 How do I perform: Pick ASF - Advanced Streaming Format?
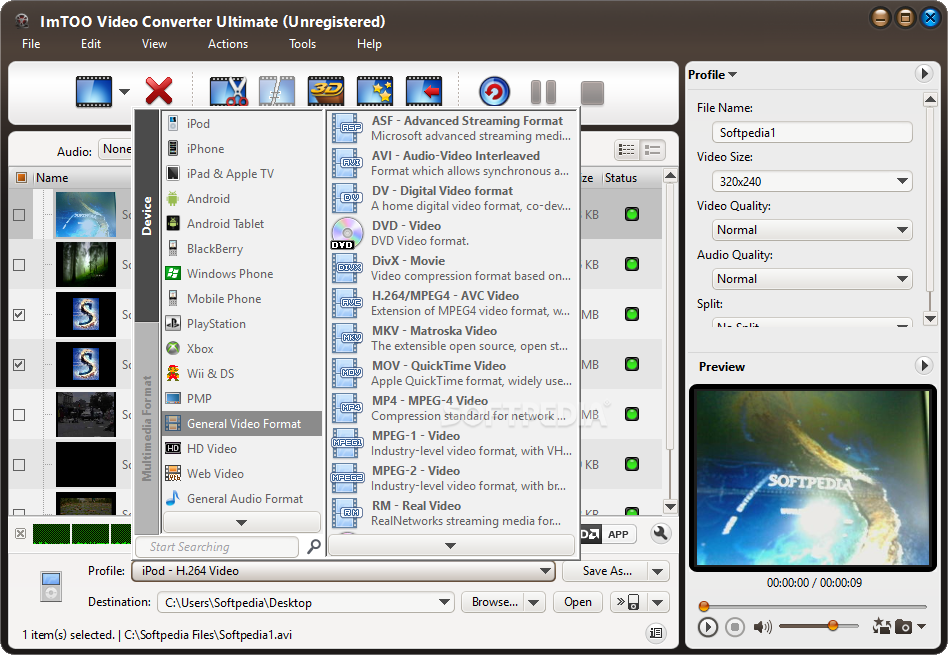450,128
